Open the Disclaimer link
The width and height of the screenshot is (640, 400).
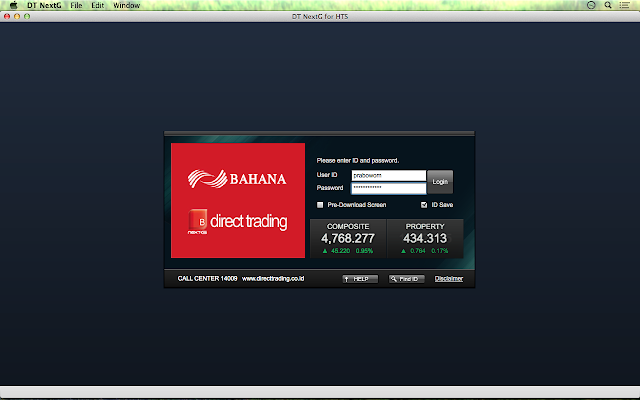tap(449, 279)
